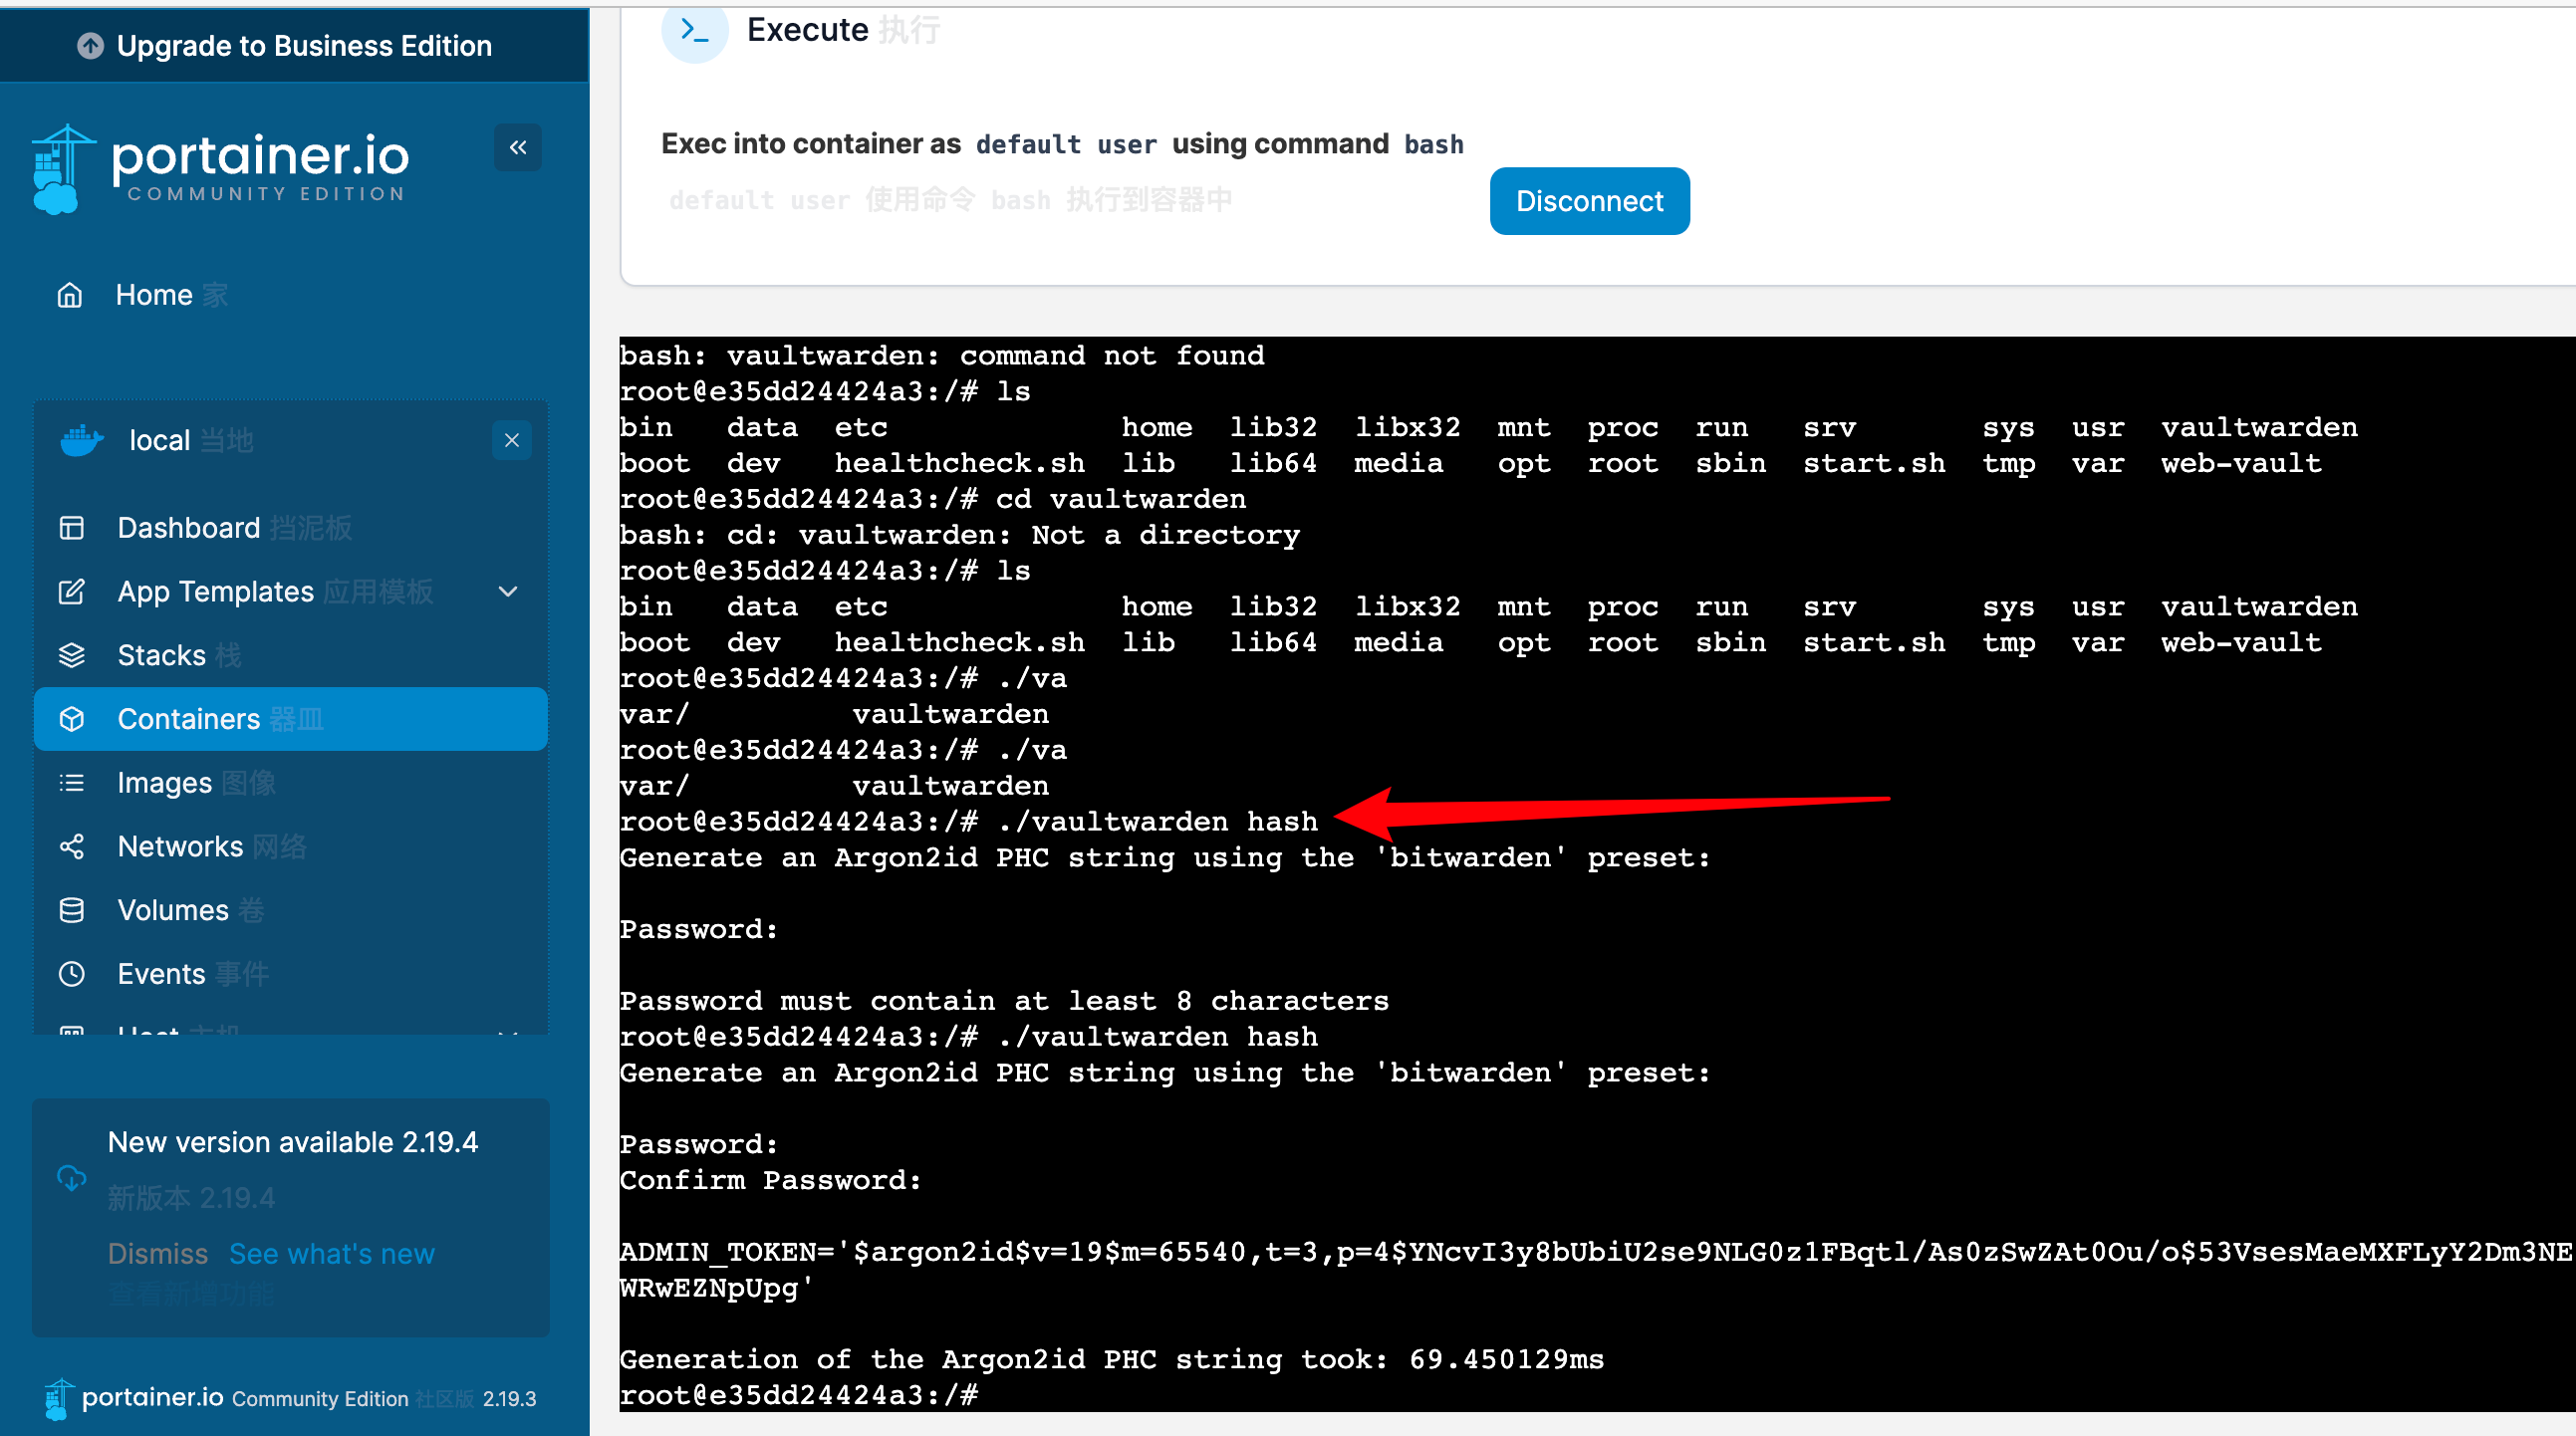Click the 'Execute' section heading
This screenshot has width=2576, height=1436.
point(807,30)
